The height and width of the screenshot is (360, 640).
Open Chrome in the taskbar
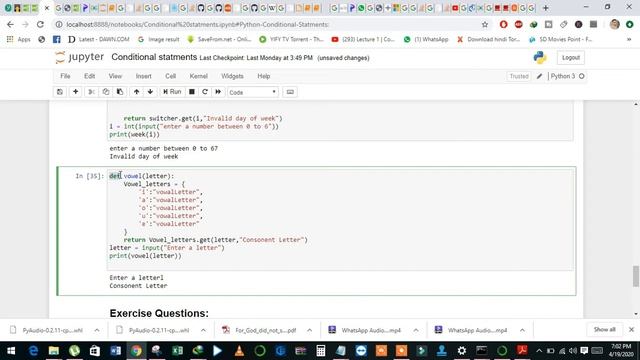(136, 351)
